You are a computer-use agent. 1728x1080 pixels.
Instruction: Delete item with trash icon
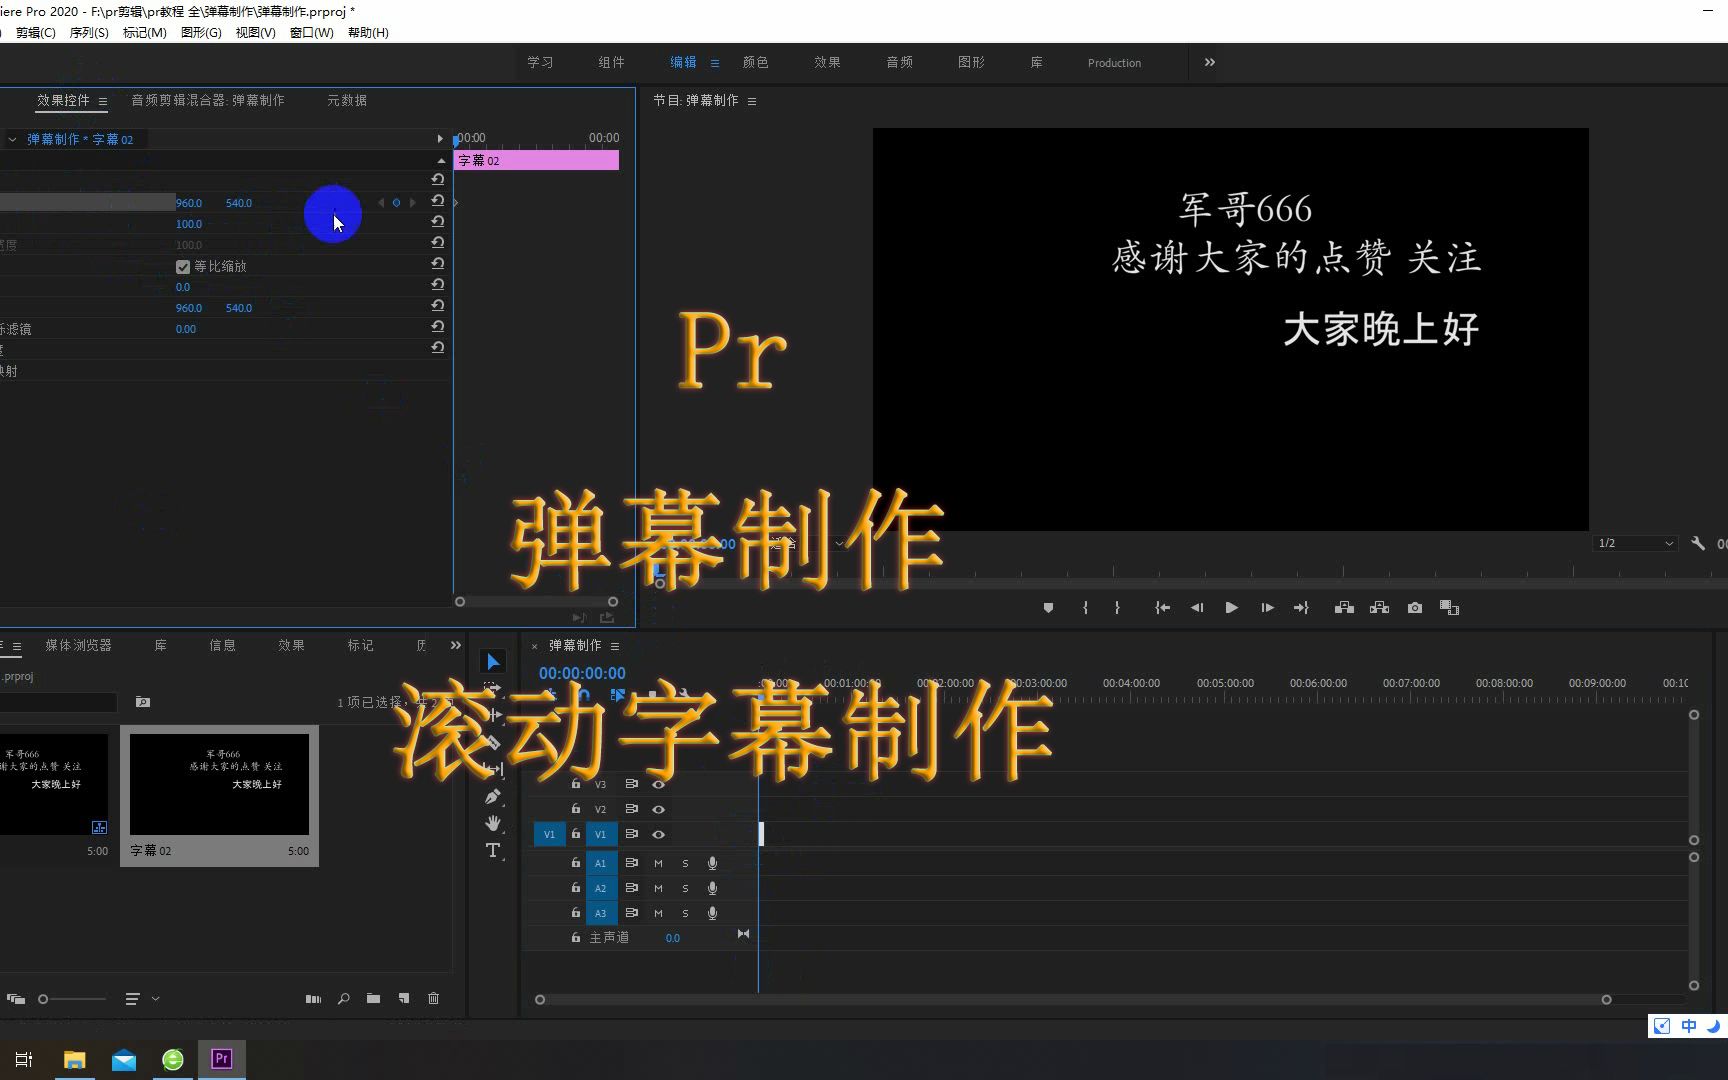[x=433, y=999]
